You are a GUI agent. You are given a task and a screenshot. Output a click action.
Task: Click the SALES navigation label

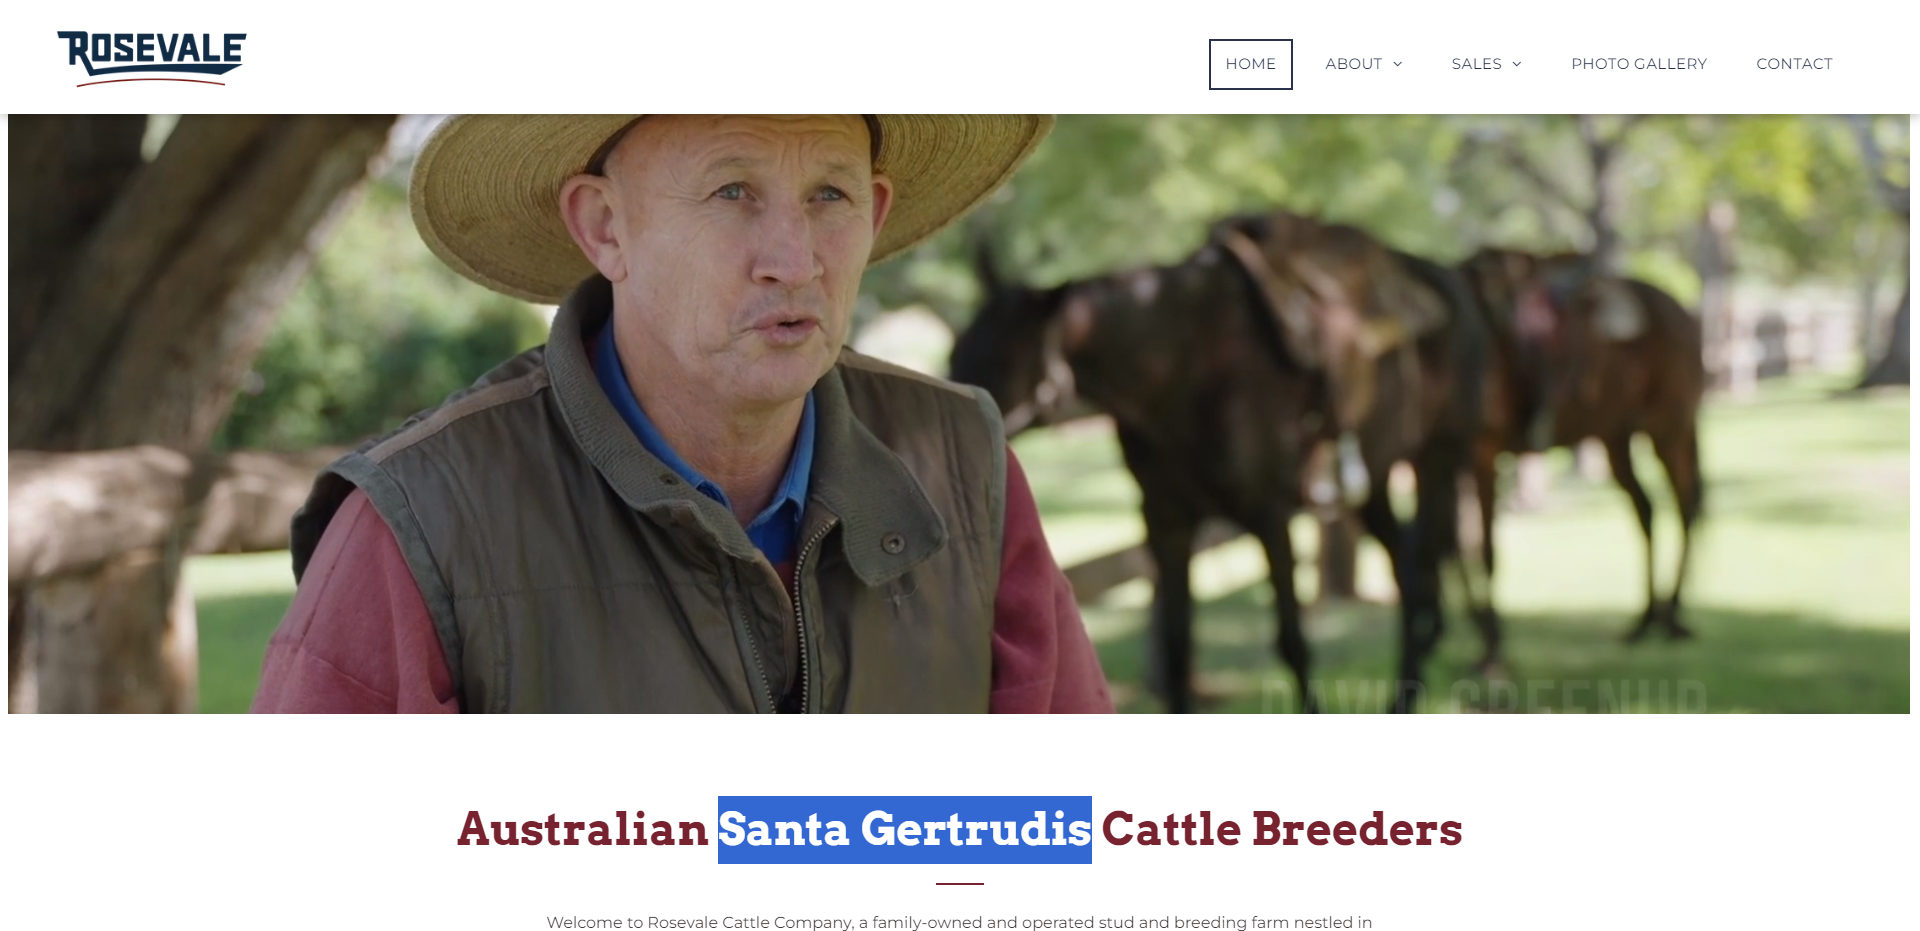click(x=1476, y=64)
